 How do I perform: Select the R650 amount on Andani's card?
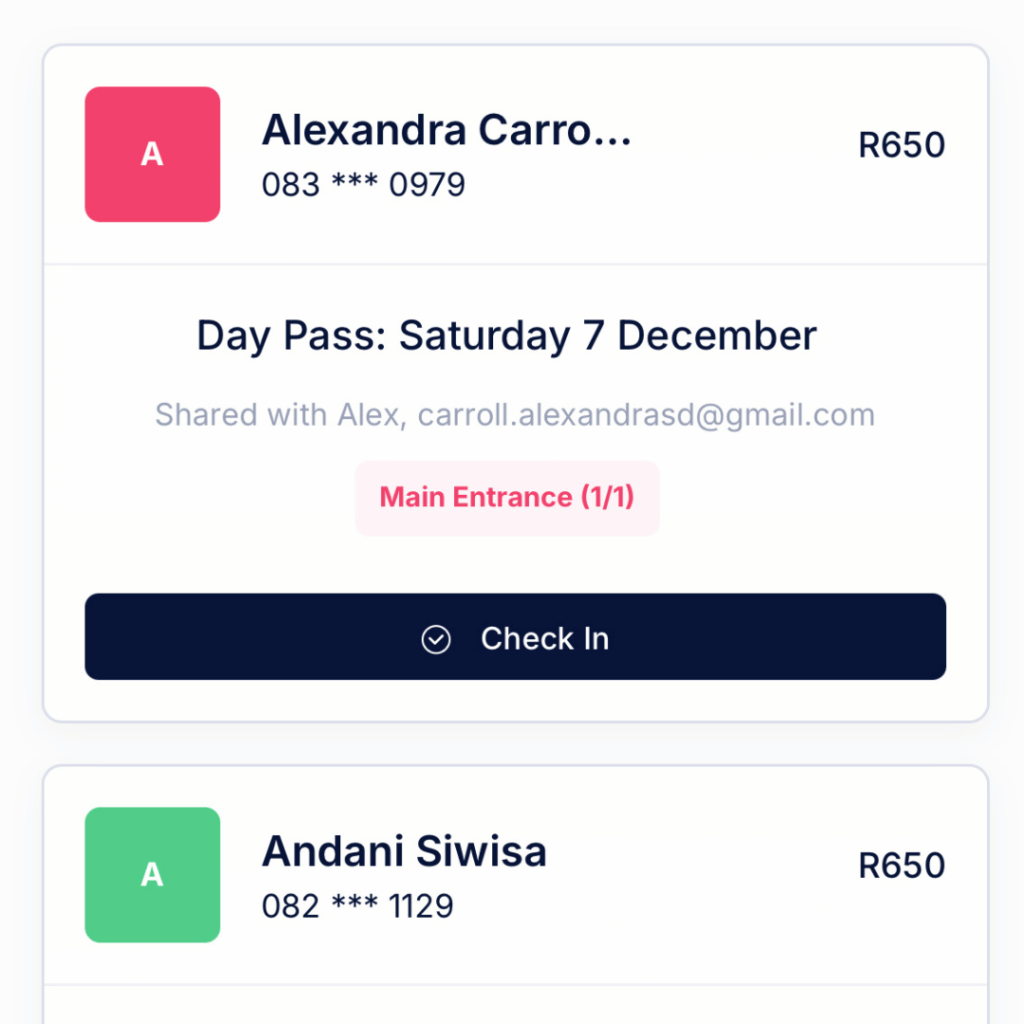point(902,866)
